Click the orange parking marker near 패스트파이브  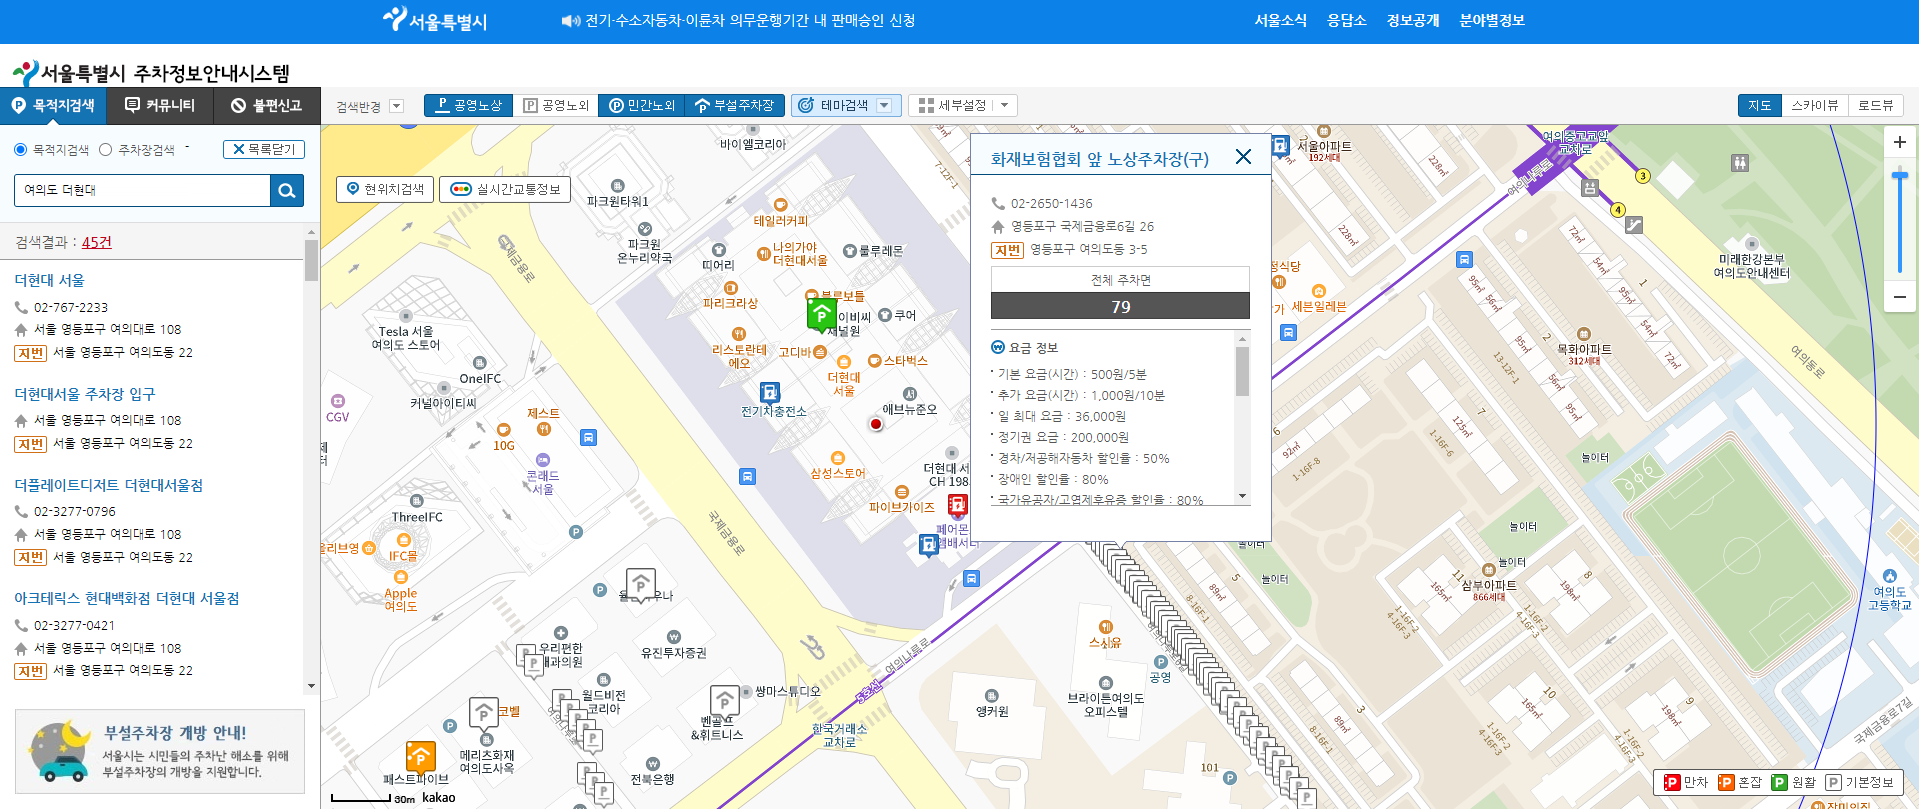(x=420, y=756)
